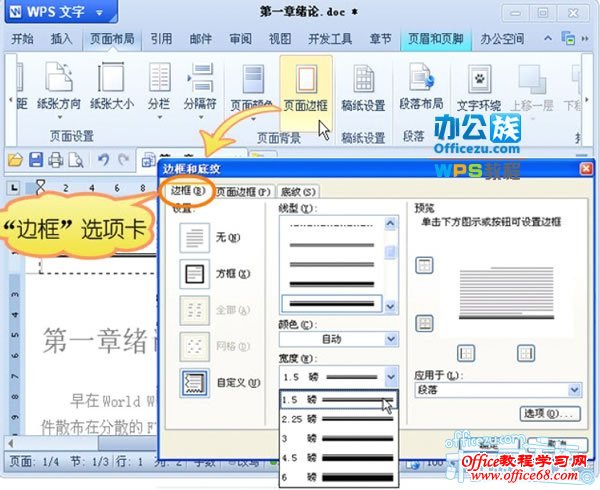Choose the 3 磅 width option
The image size is (600, 490).
339,438
